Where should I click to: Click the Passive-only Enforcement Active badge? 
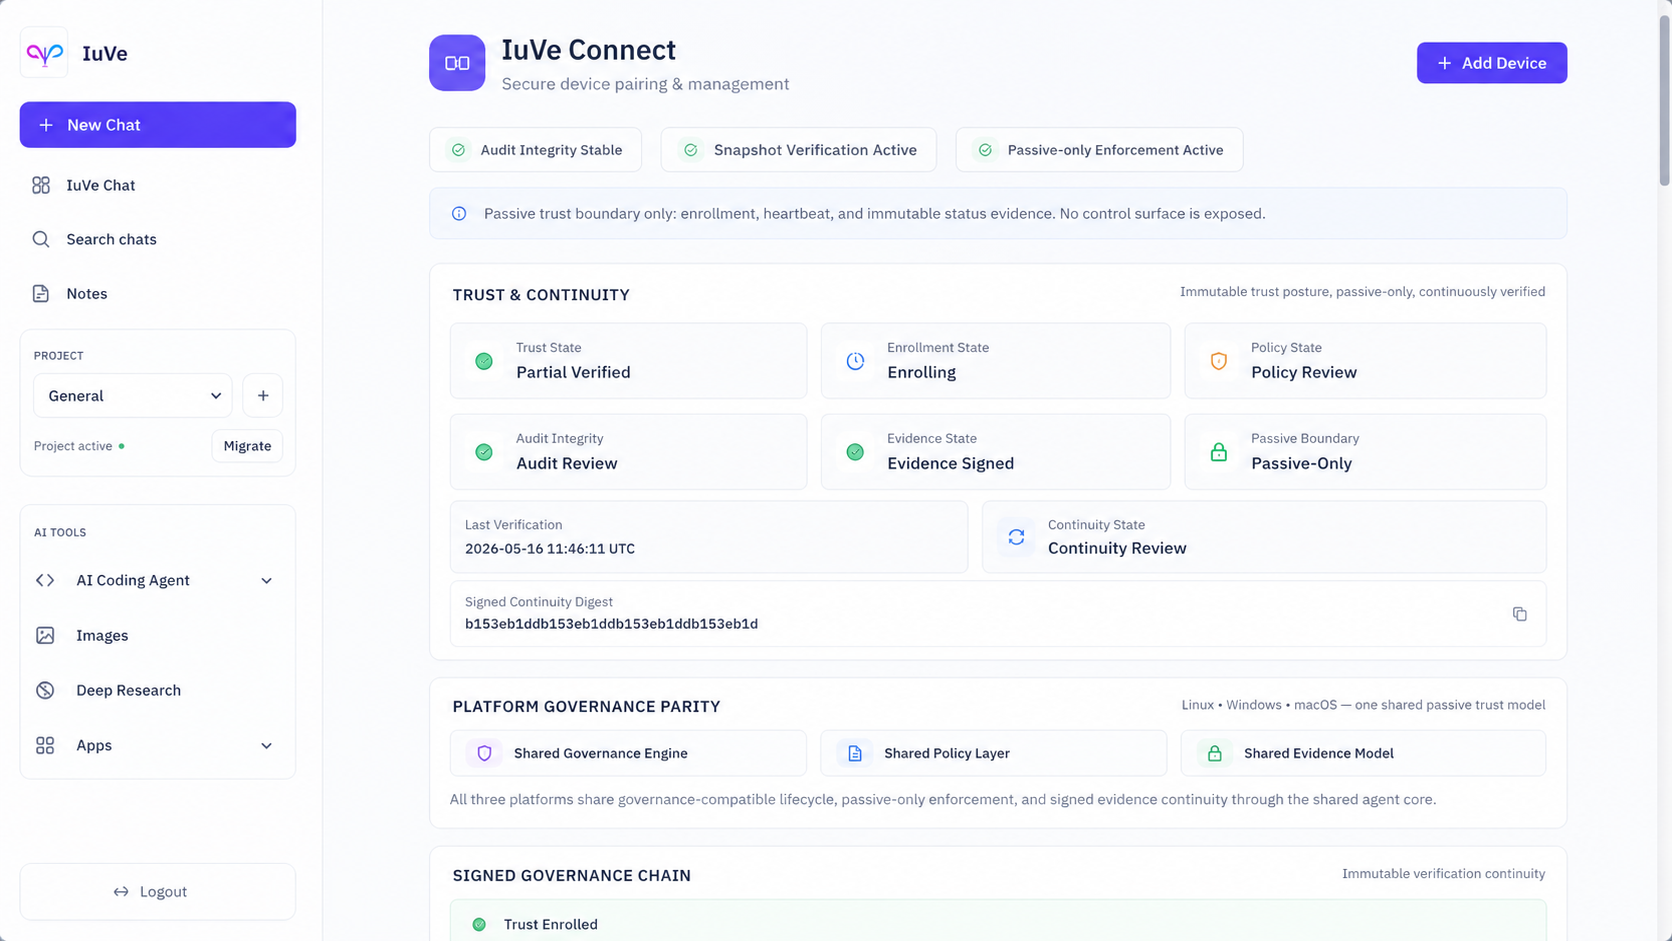[x=1099, y=150]
